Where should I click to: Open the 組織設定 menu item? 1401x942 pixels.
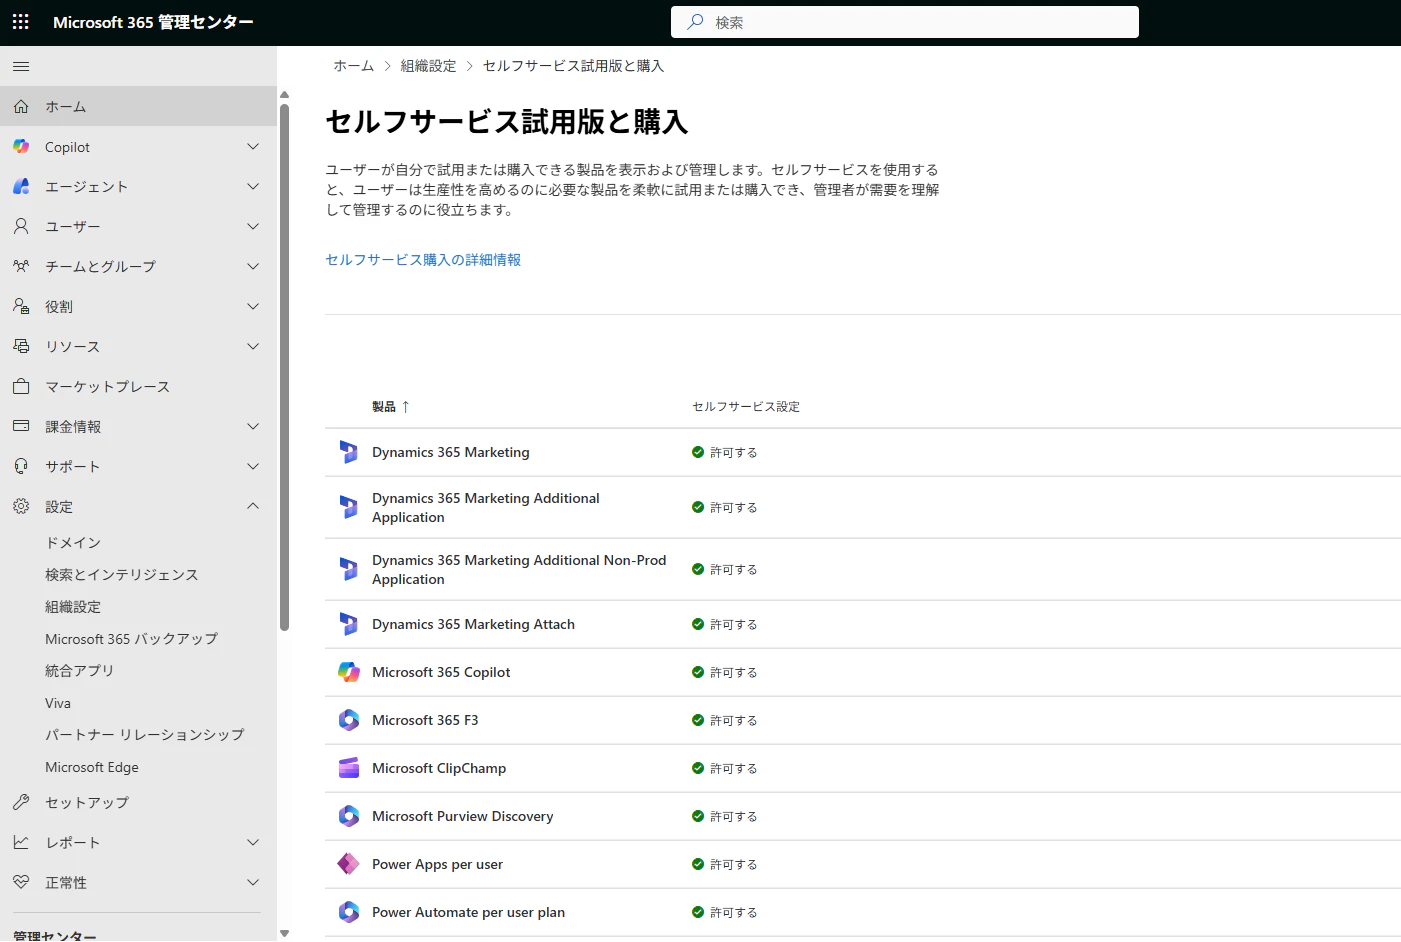pyautogui.click(x=72, y=606)
